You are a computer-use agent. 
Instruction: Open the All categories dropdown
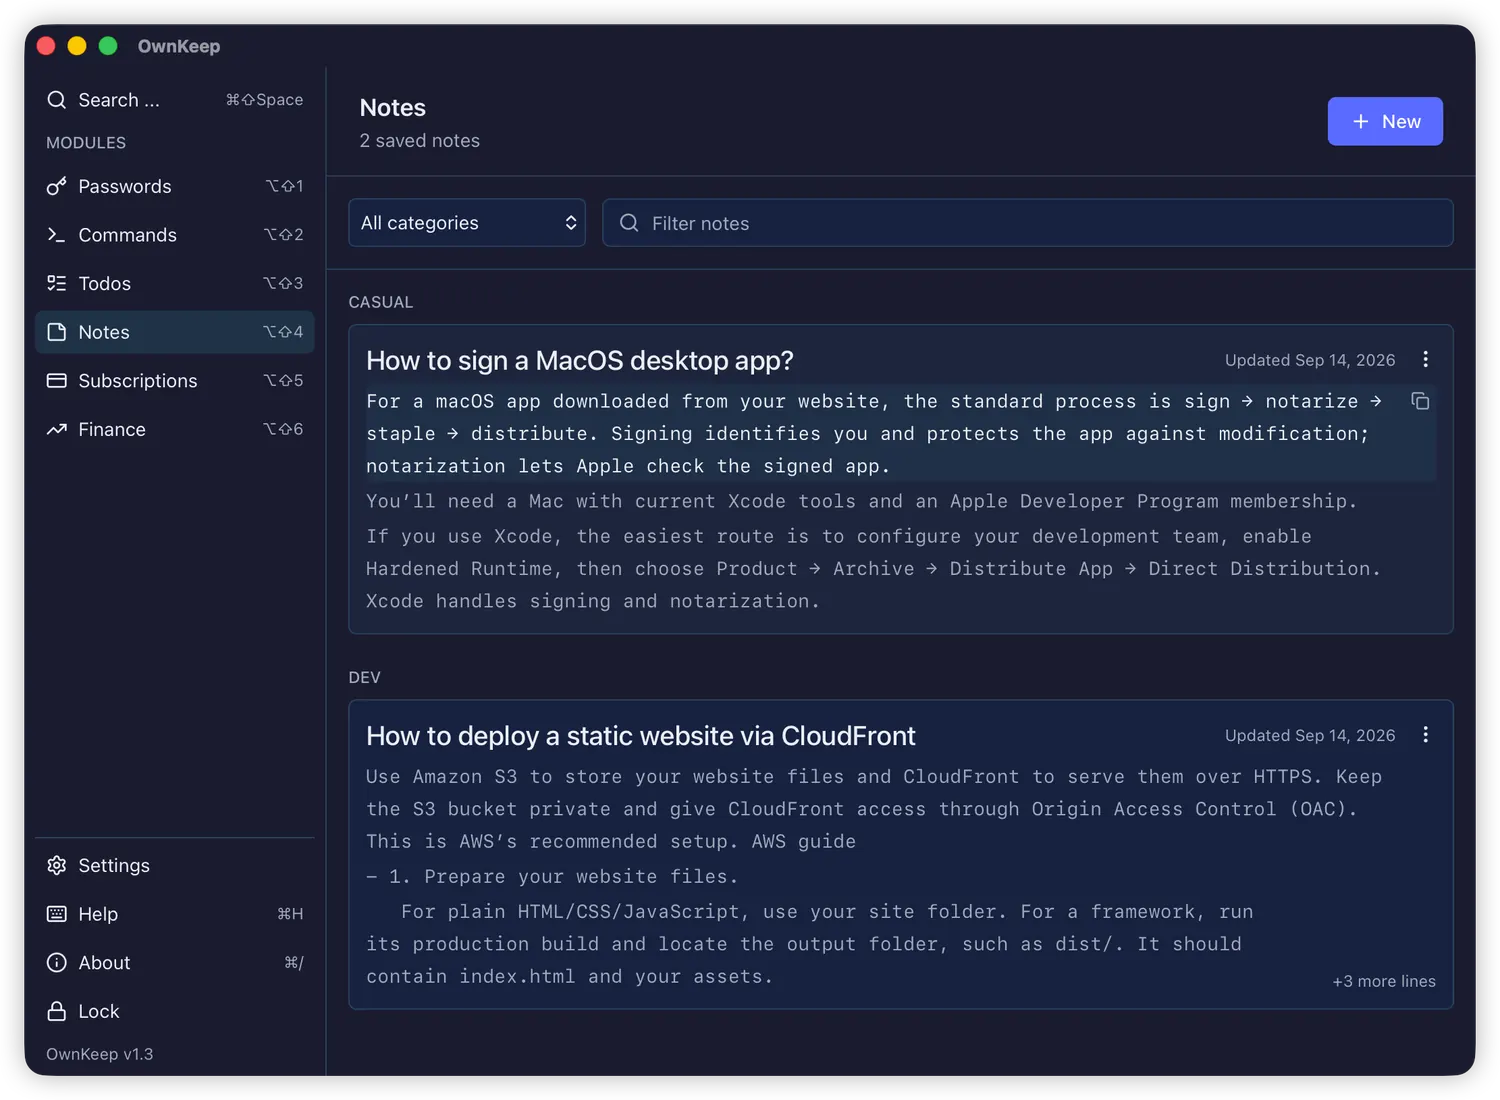point(467,223)
